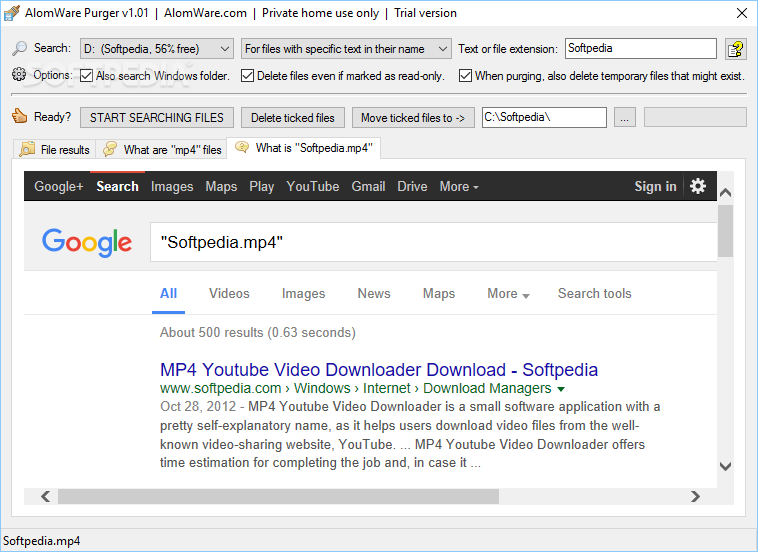758x552 pixels.
Task: Click the Google search query box
Action: (x=434, y=242)
